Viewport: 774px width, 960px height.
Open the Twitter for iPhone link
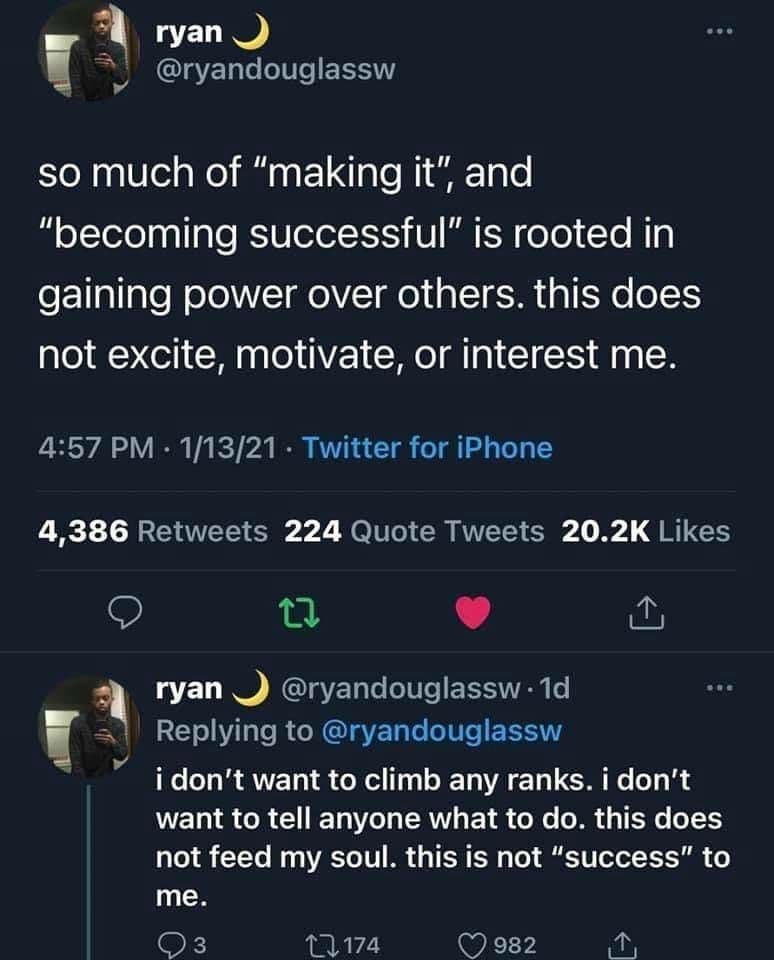(x=427, y=447)
